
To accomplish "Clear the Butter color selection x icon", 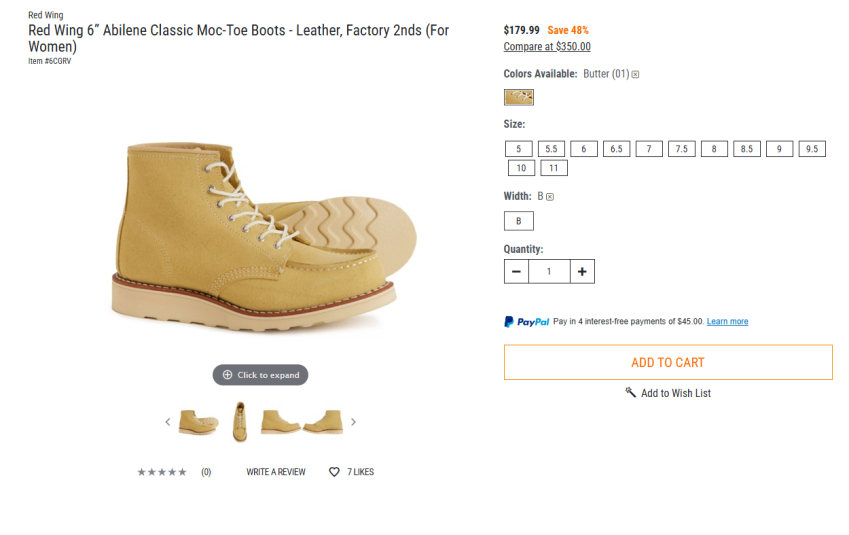I will 635,74.
